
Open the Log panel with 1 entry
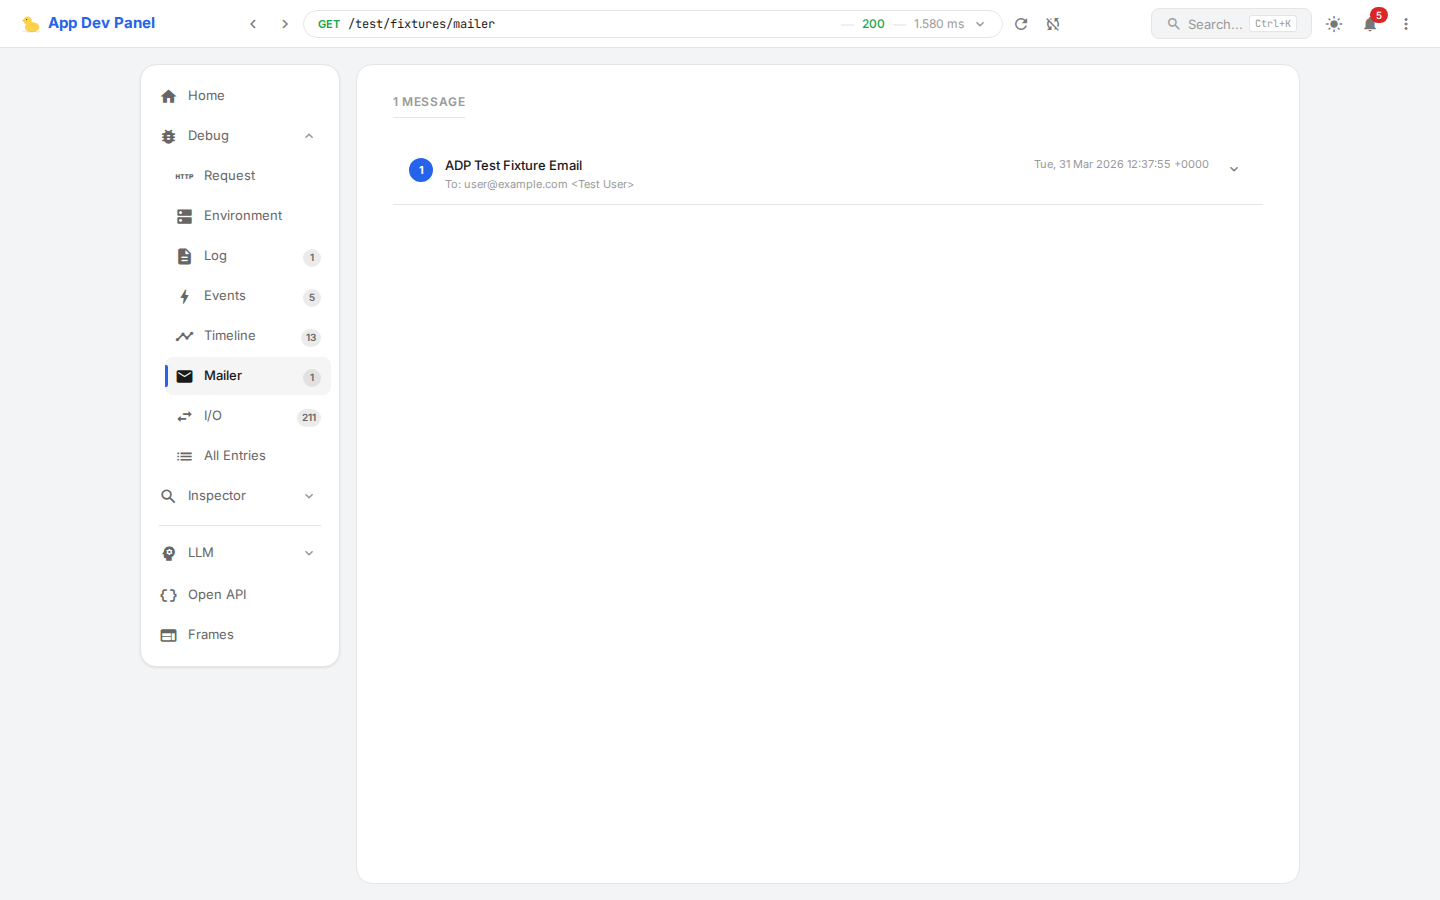[x=215, y=255]
